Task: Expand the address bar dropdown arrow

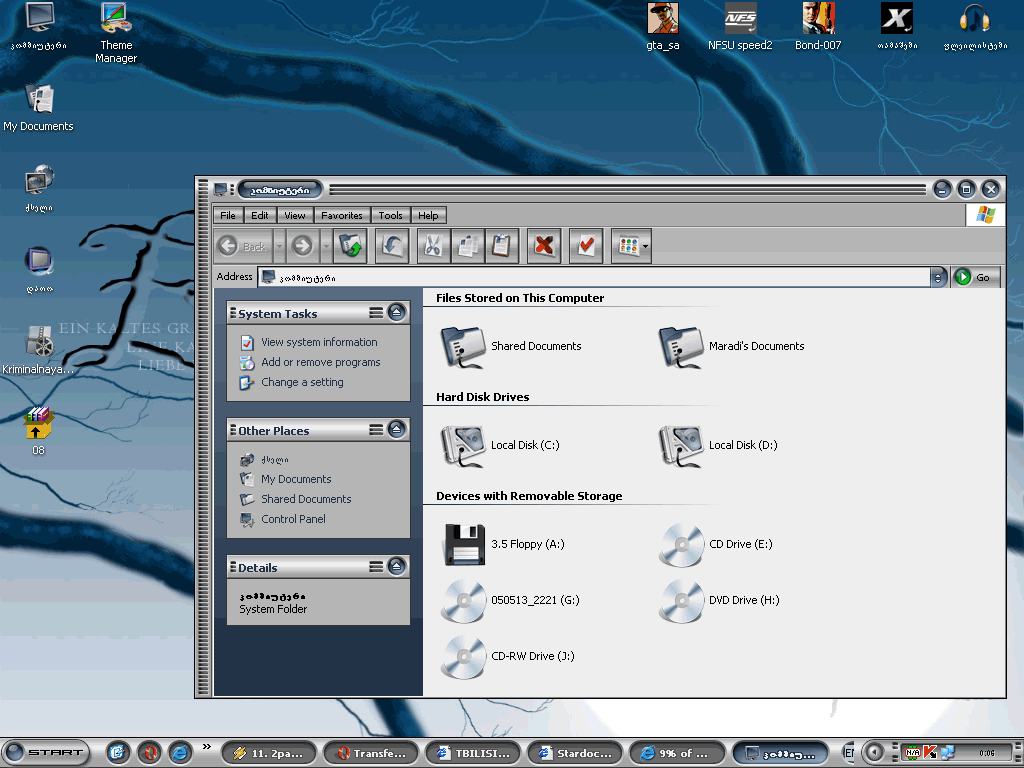Action: (x=938, y=277)
